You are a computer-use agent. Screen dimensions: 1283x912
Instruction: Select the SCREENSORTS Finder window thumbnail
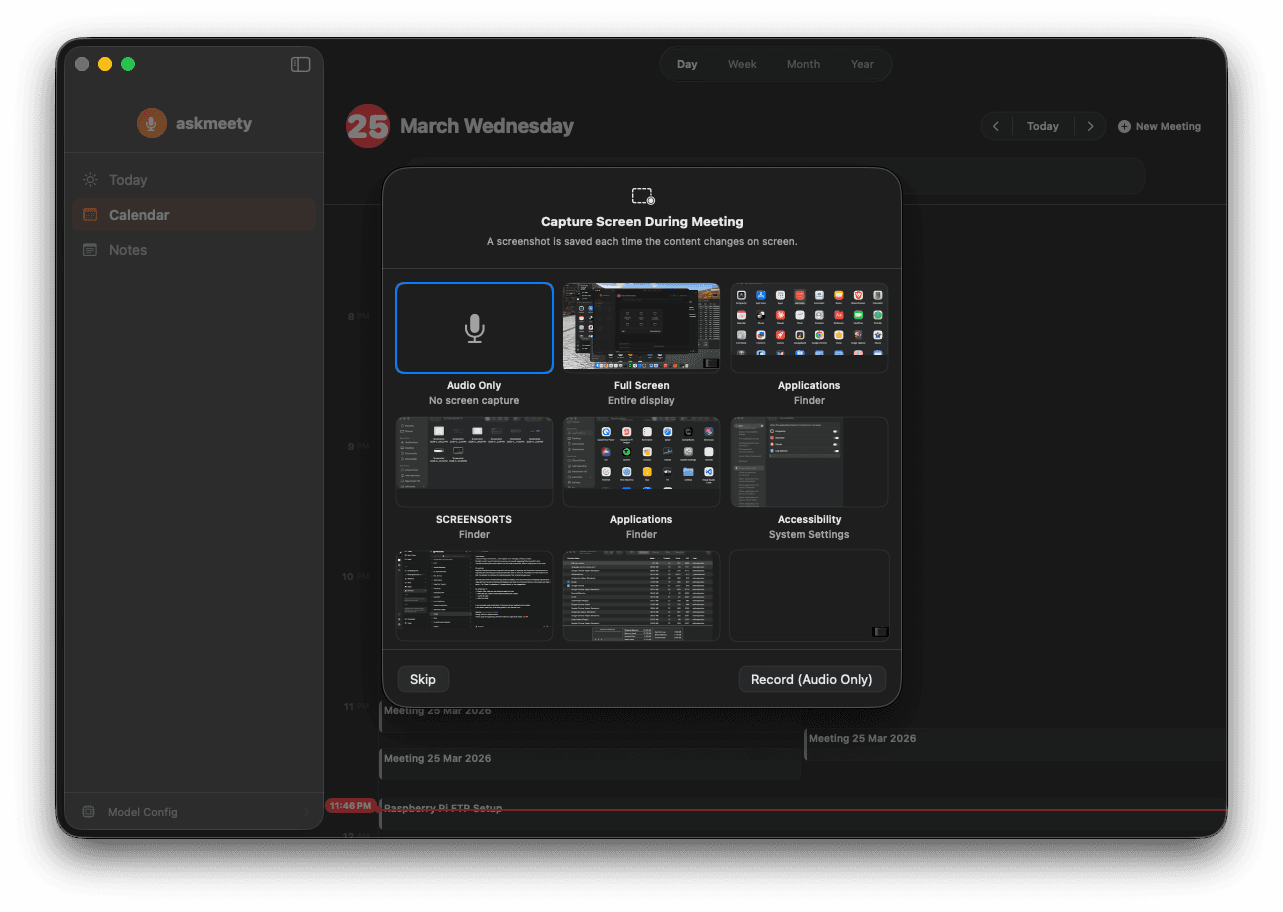[x=474, y=462]
